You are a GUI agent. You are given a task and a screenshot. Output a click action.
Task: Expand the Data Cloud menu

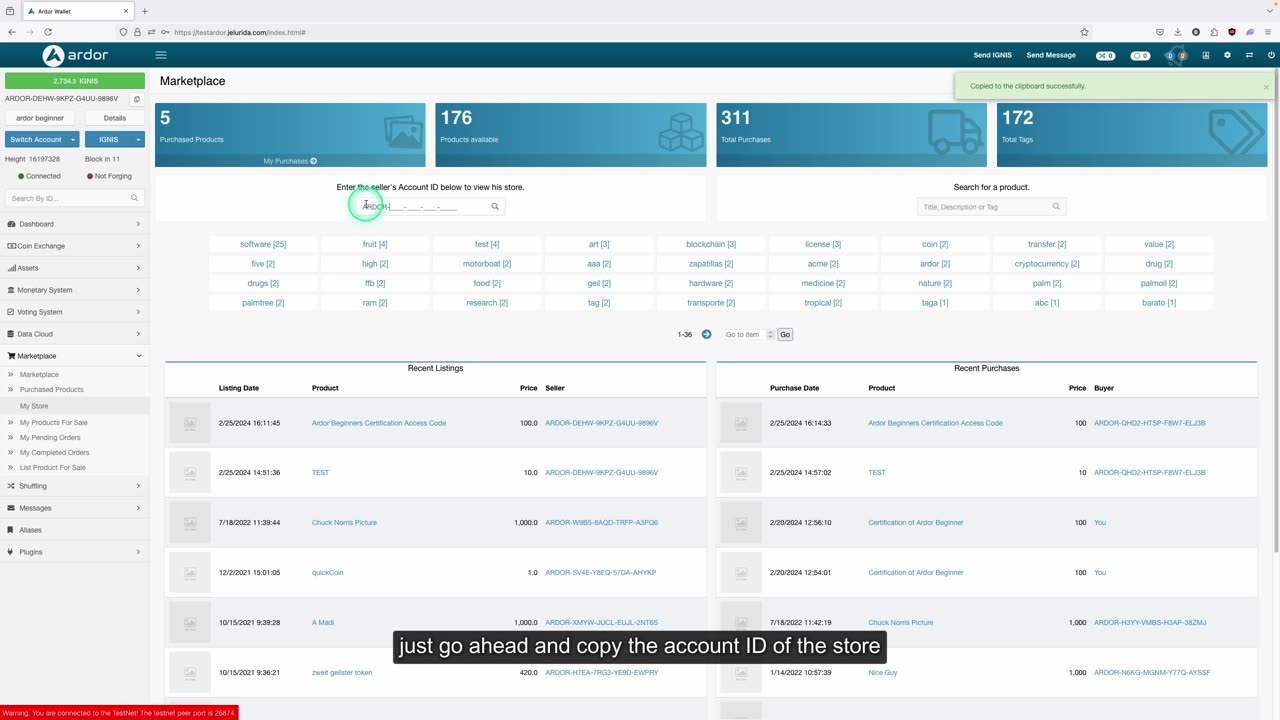tap(75, 334)
